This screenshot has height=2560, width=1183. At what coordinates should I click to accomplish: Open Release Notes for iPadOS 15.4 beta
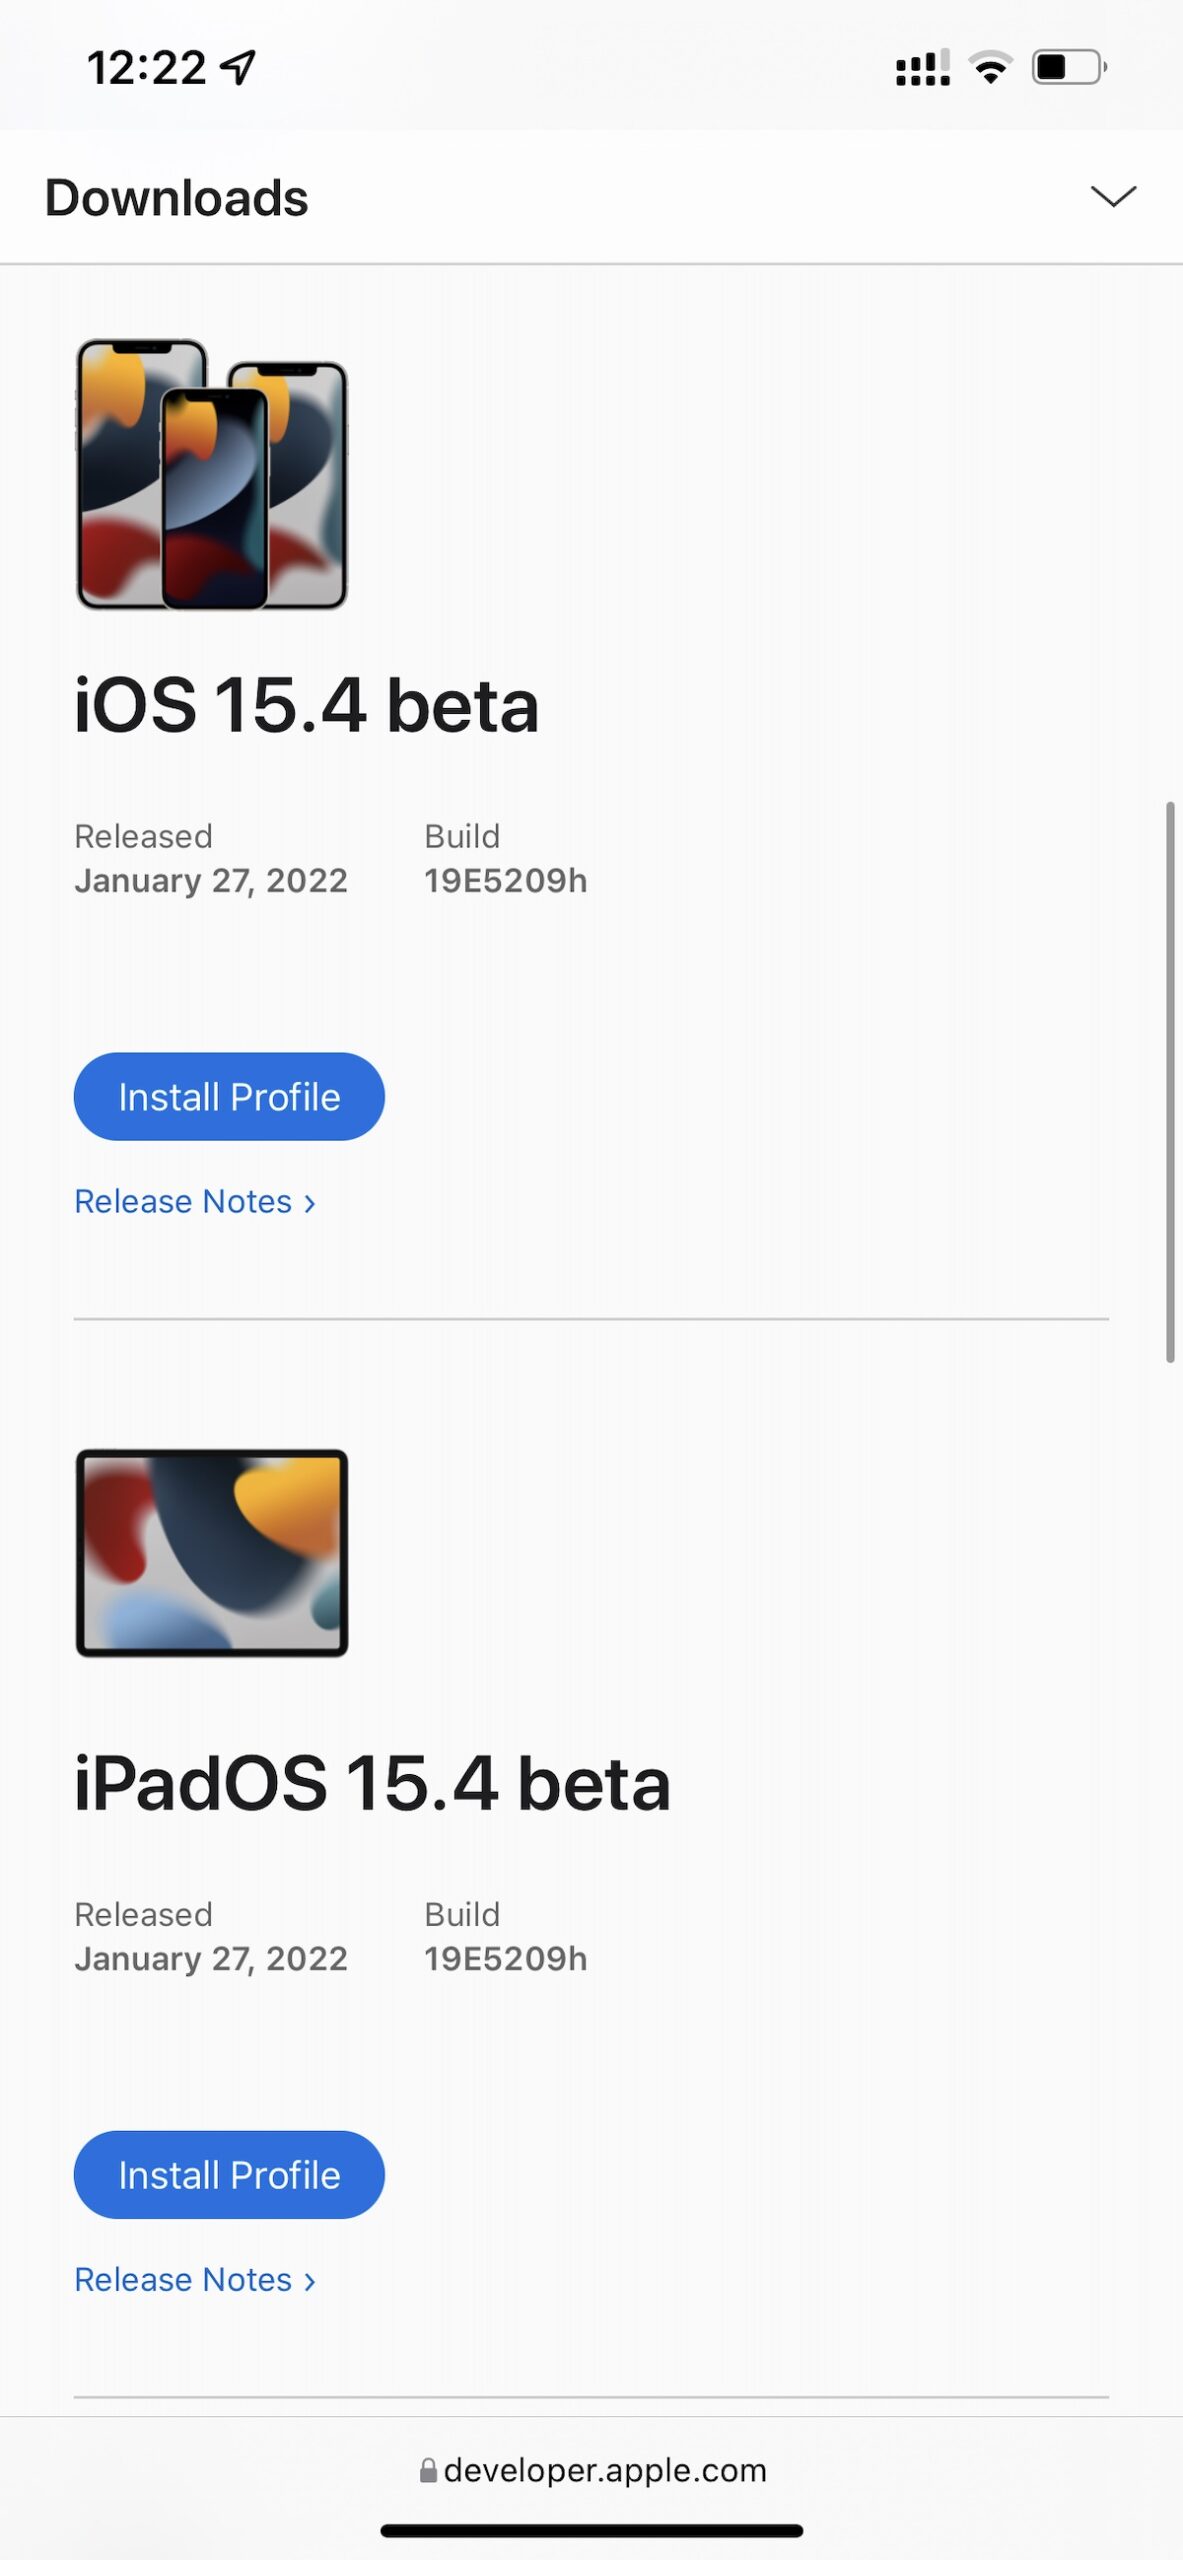click(195, 2279)
